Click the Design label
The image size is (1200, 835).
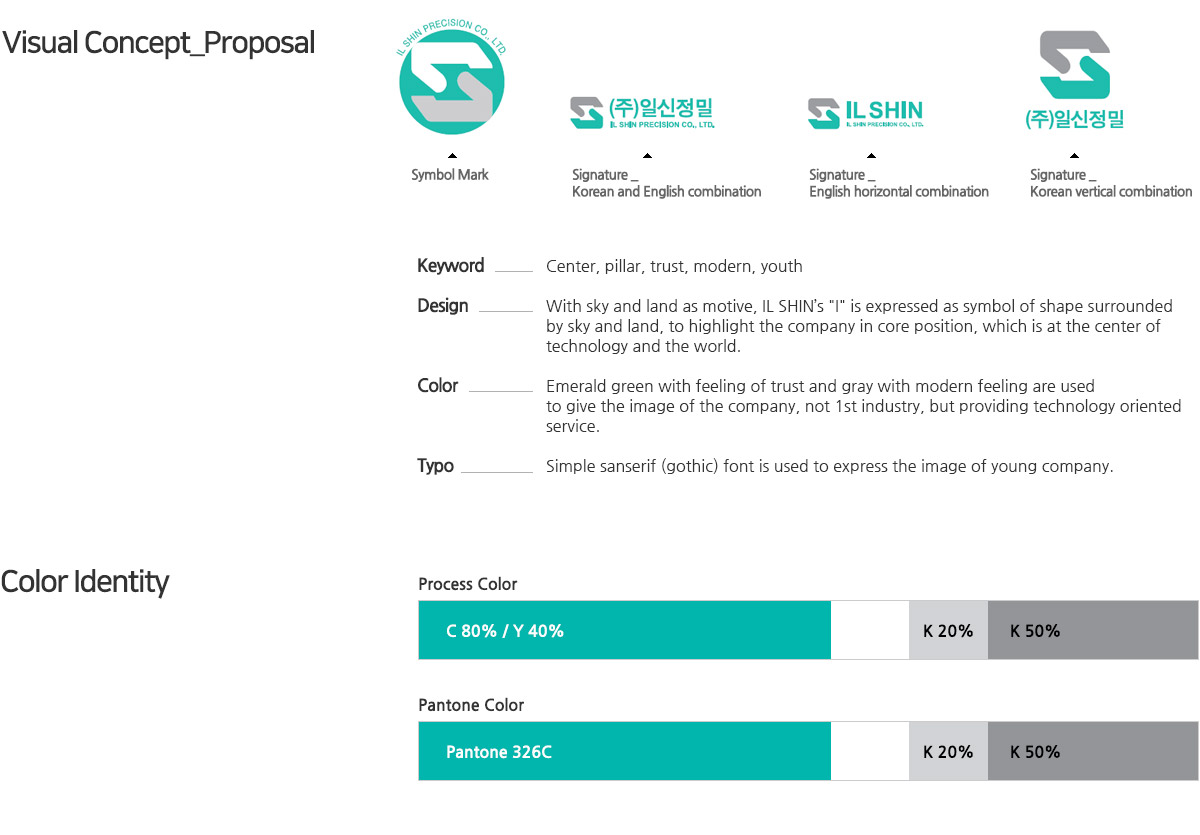pos(443,306)
